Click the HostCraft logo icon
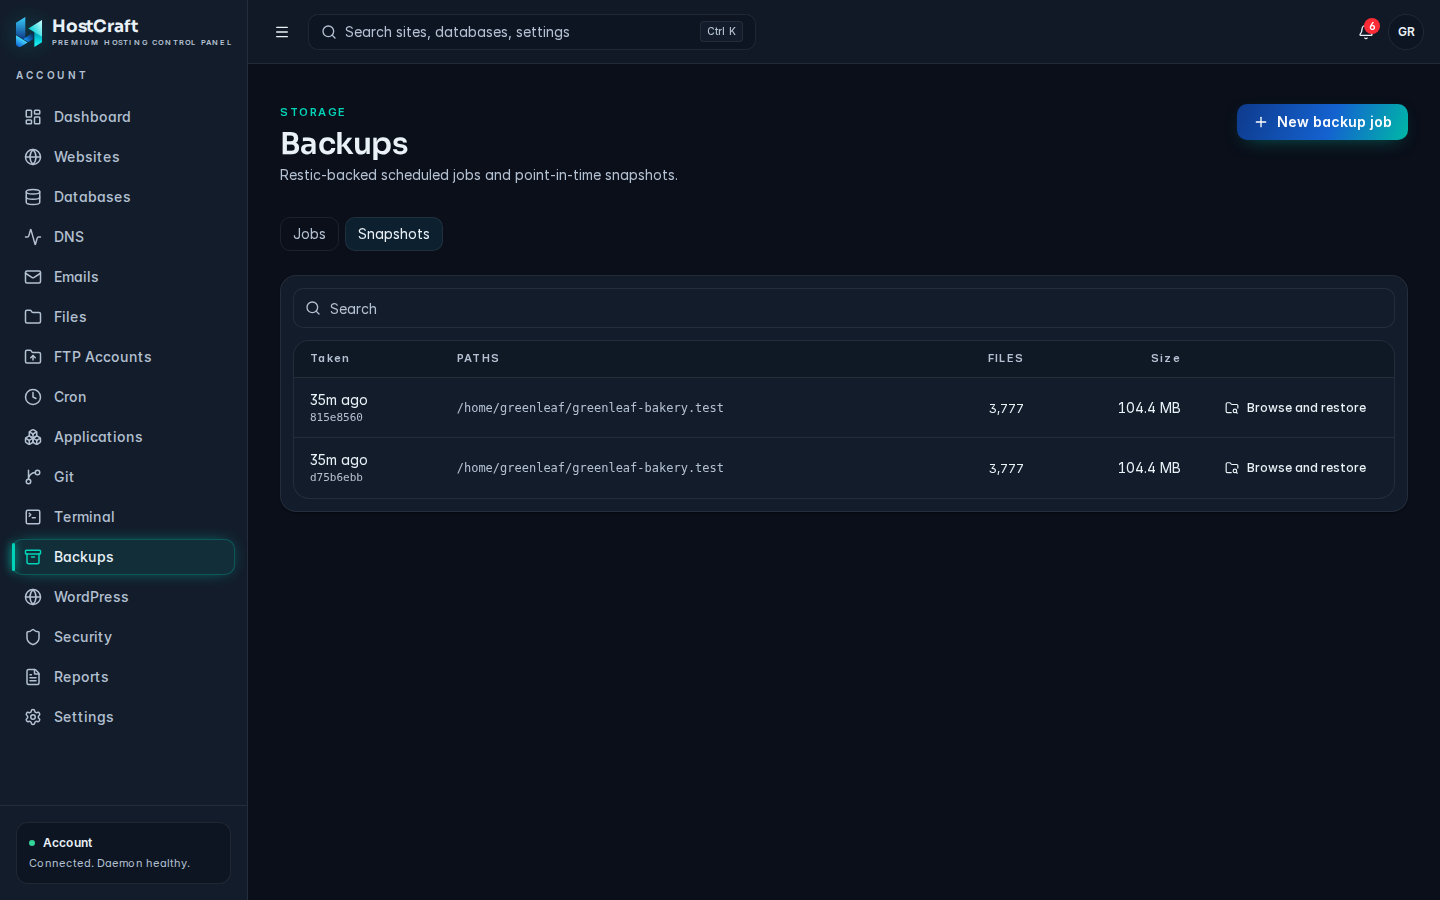 coord(29,32)
